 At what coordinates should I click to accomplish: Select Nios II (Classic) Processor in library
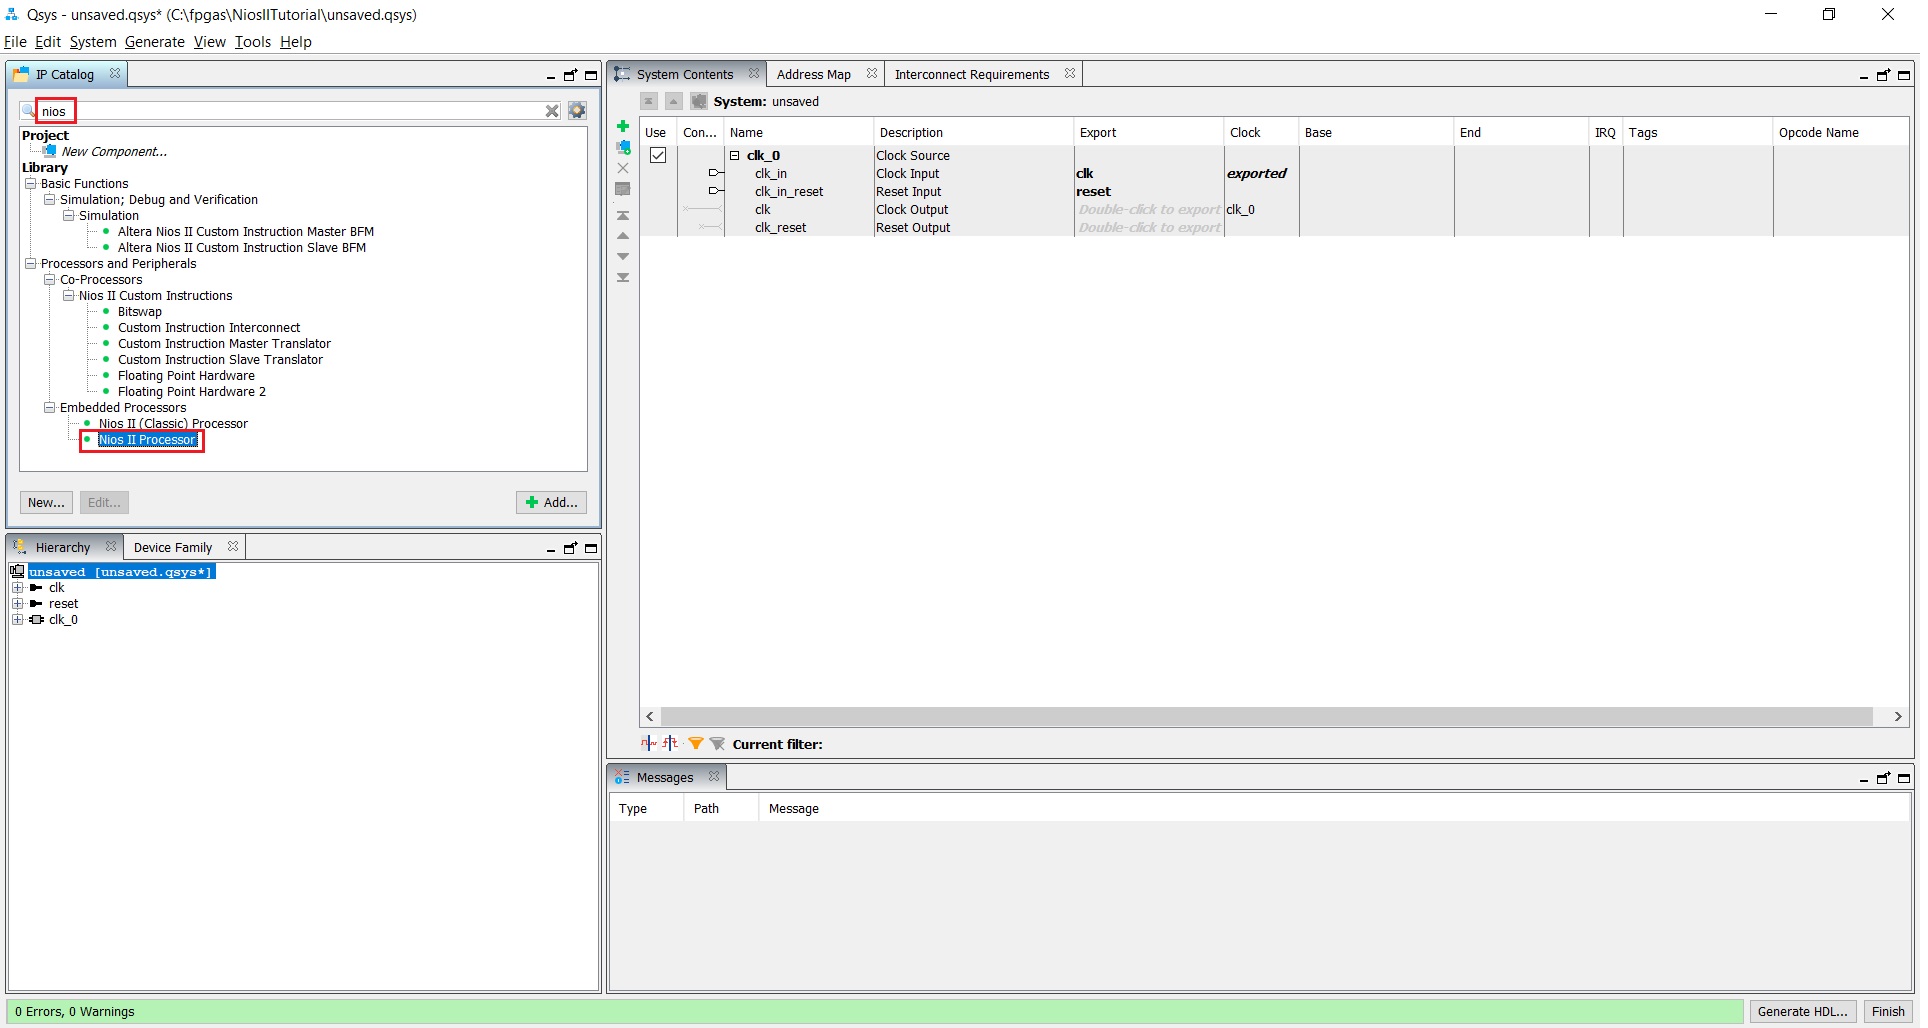coord(173,424)
